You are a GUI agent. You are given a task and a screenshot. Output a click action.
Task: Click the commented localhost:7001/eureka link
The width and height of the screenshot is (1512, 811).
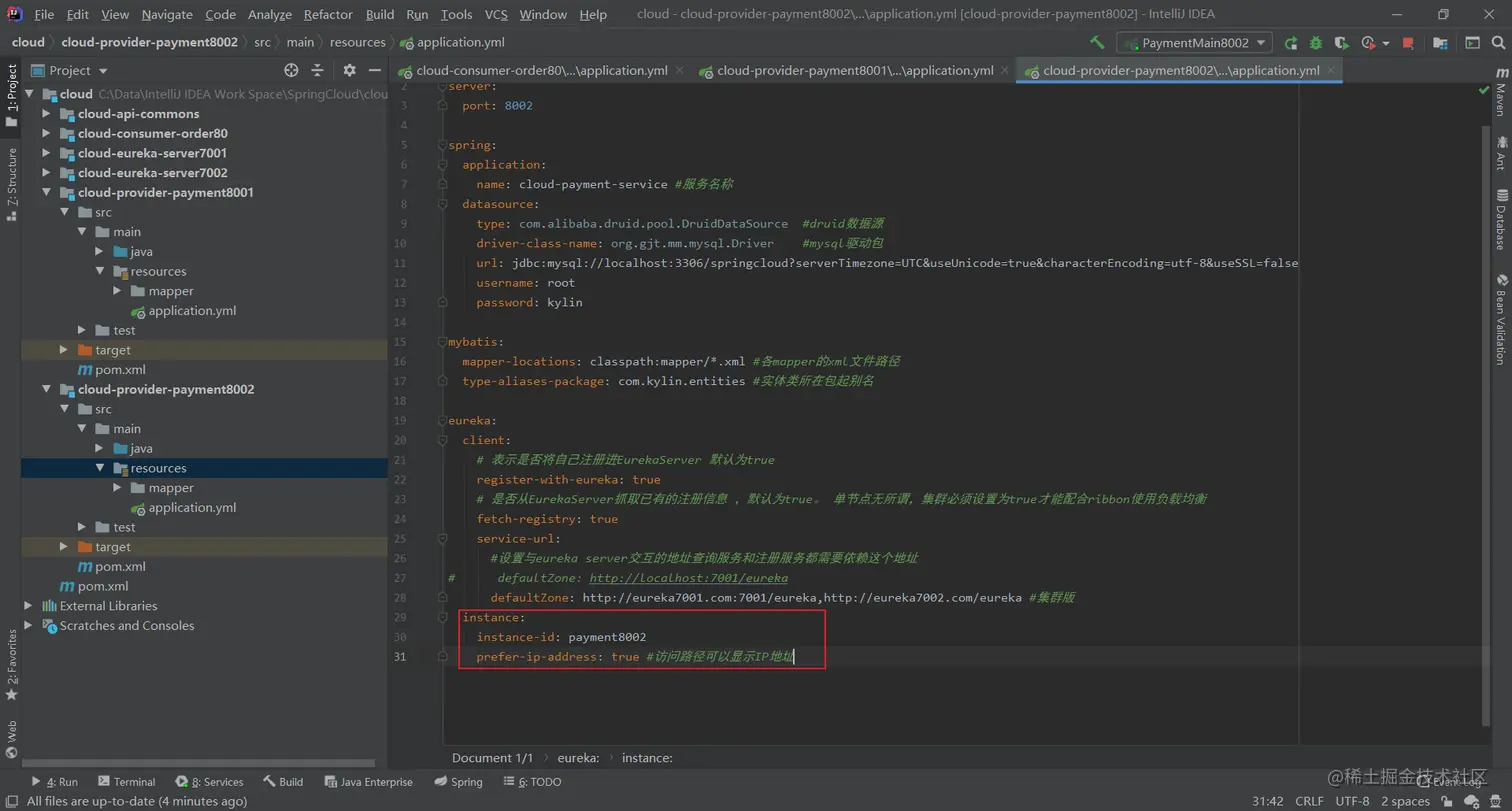pos(688,578)
